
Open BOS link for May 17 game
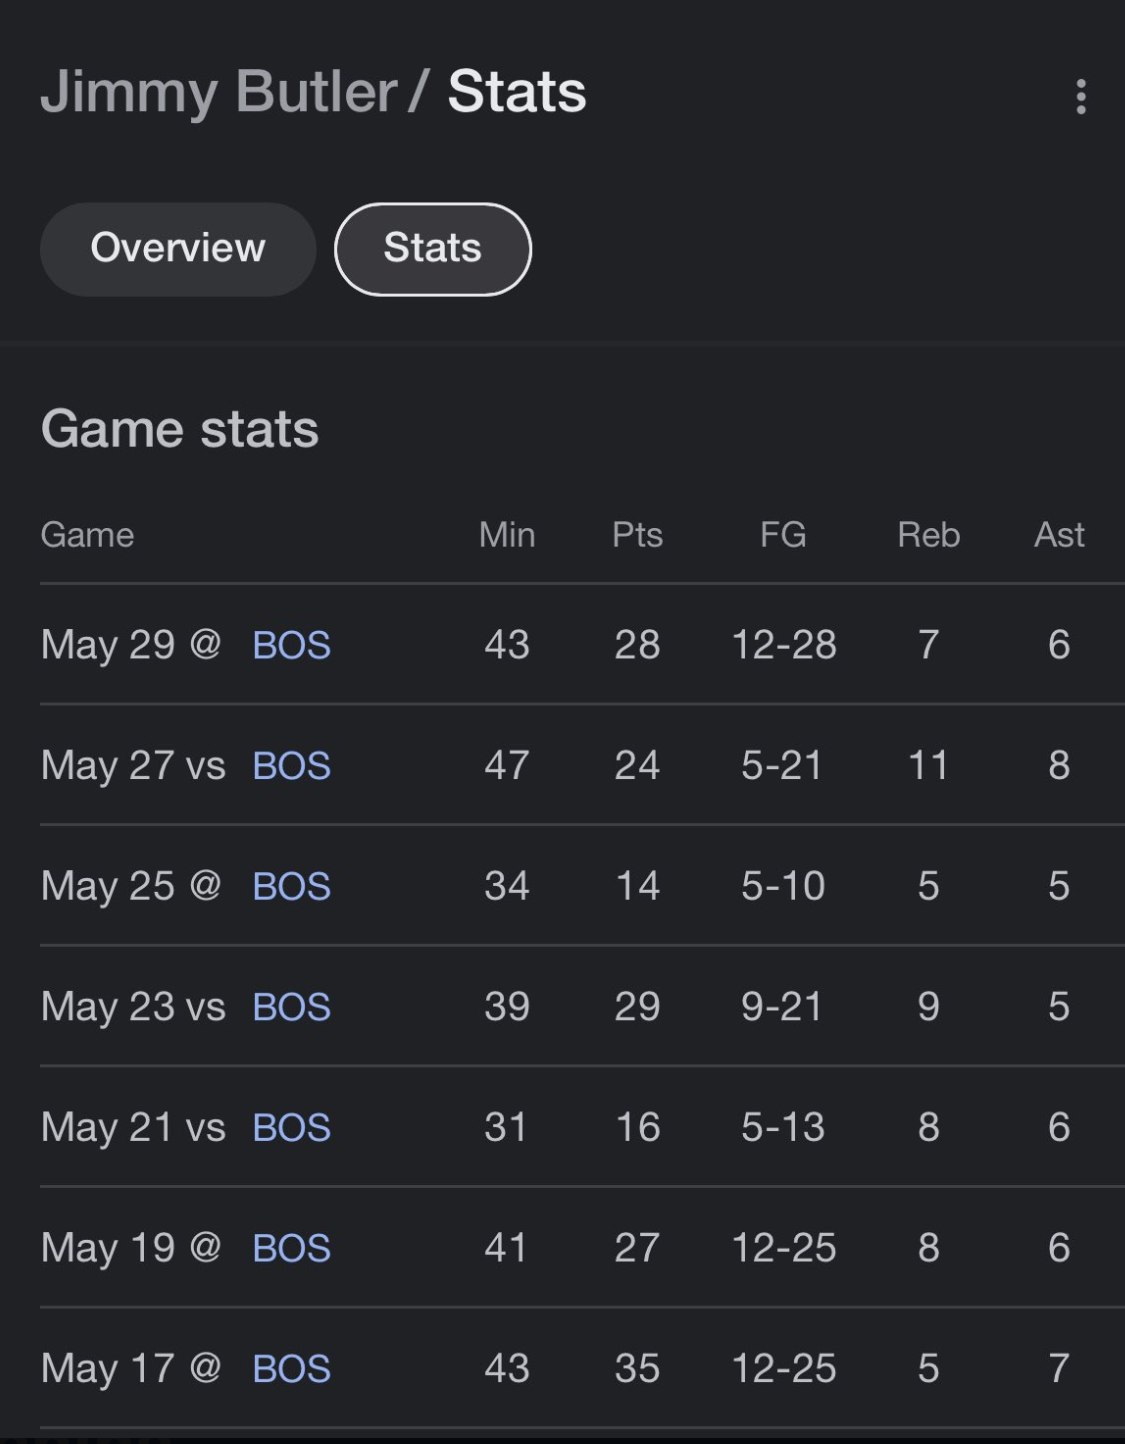coord(291,1369)
